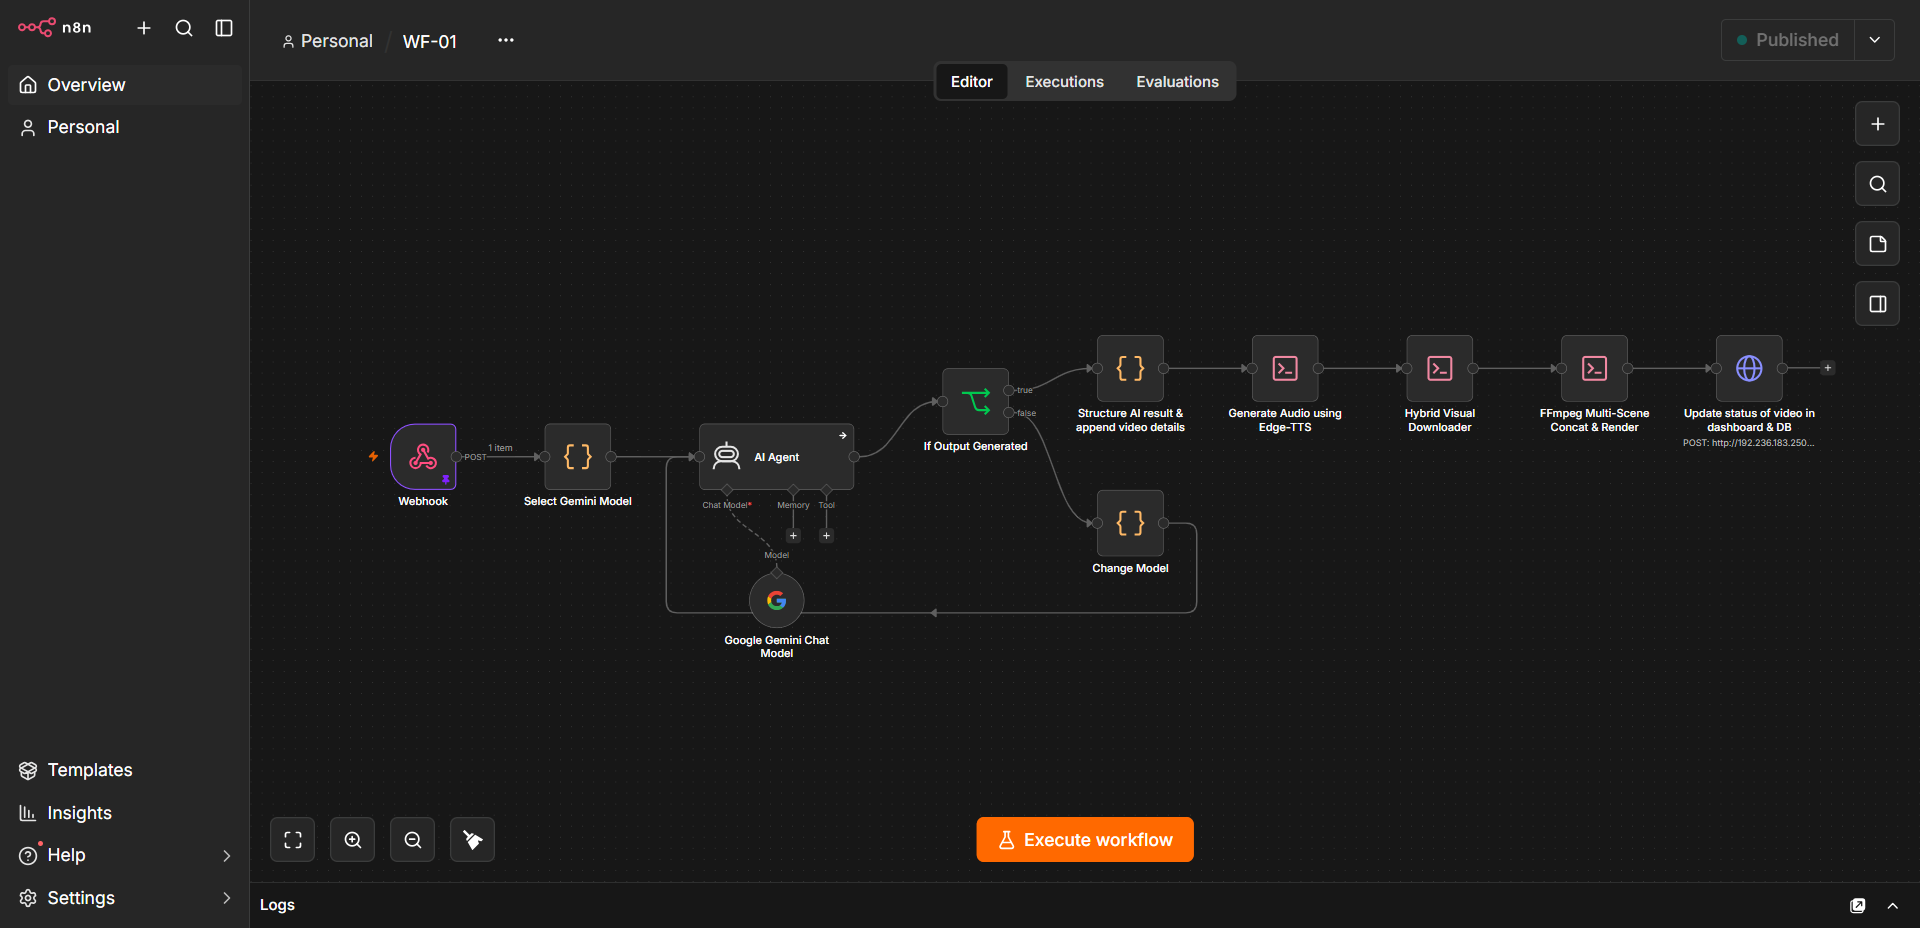Screen dimensions: 1920x928
Task: Select the Change Model code node
Action: [1130, 523]
